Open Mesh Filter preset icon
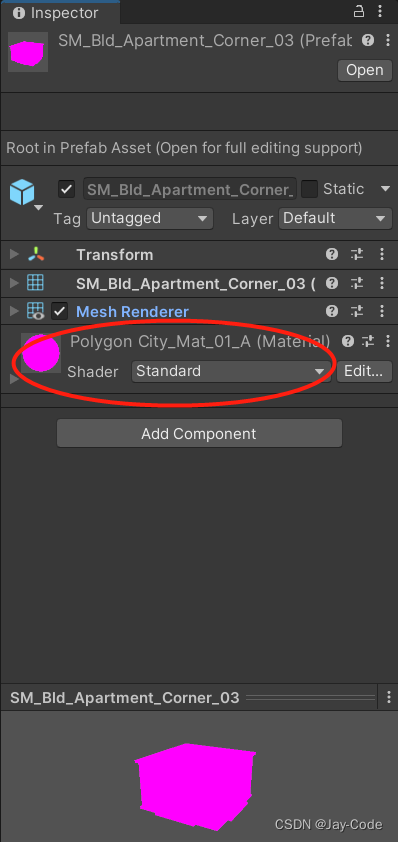 tap(357, 283)
